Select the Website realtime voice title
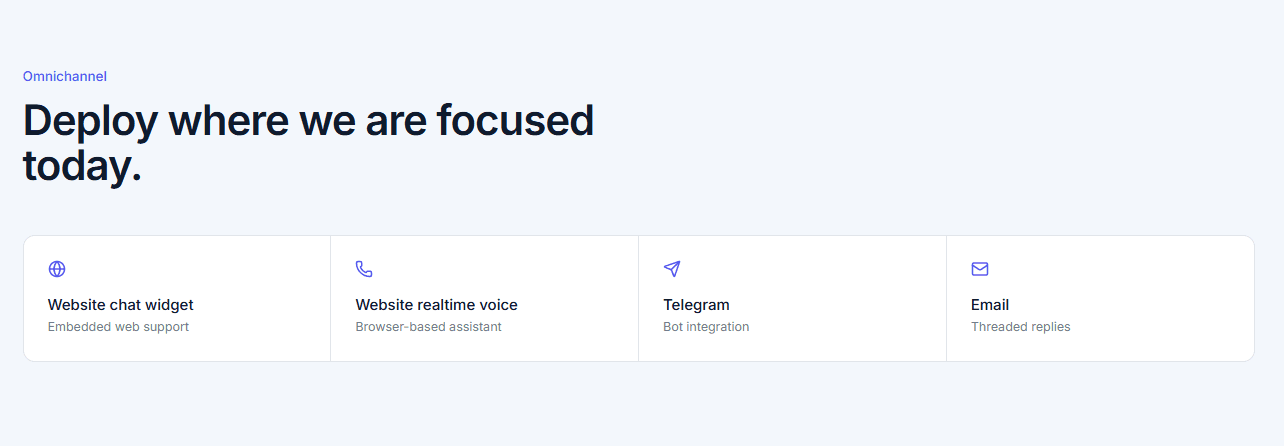The image size is (1284, 446). click(x=437, y=305)
